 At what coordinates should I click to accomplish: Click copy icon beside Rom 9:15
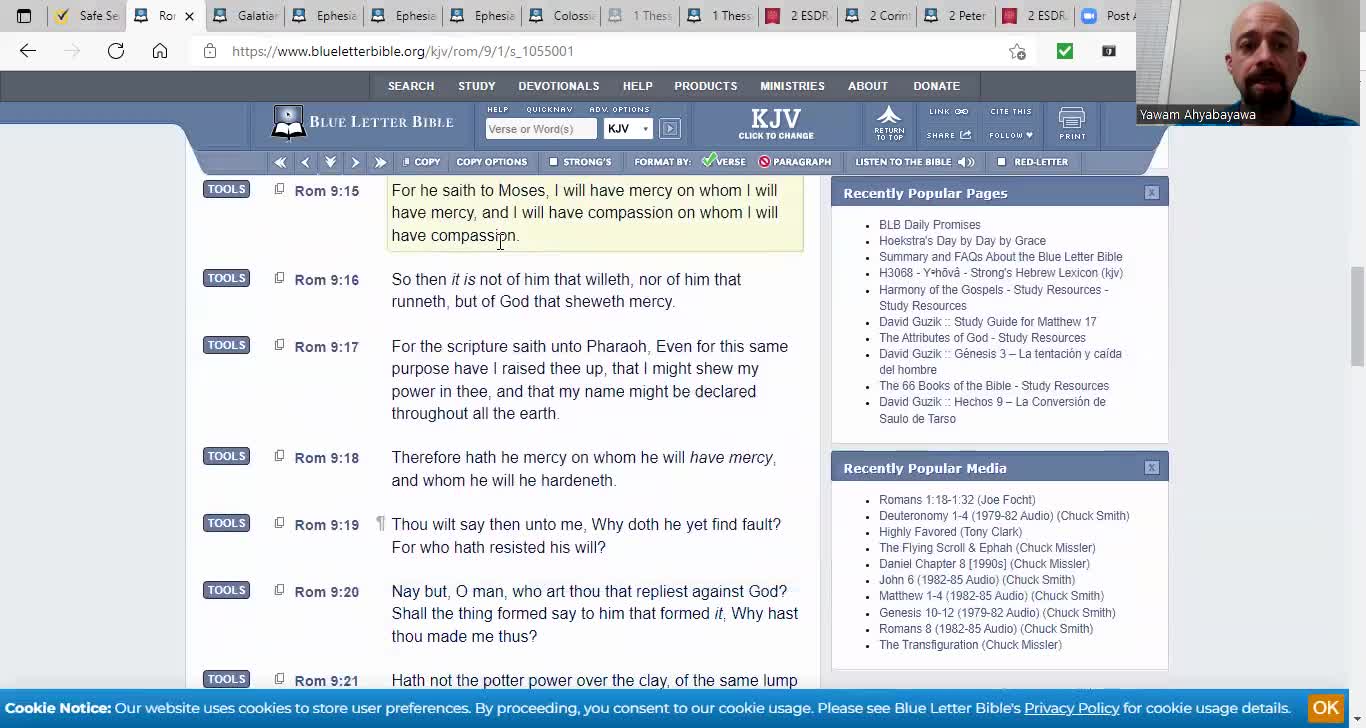tap(279, 189)
